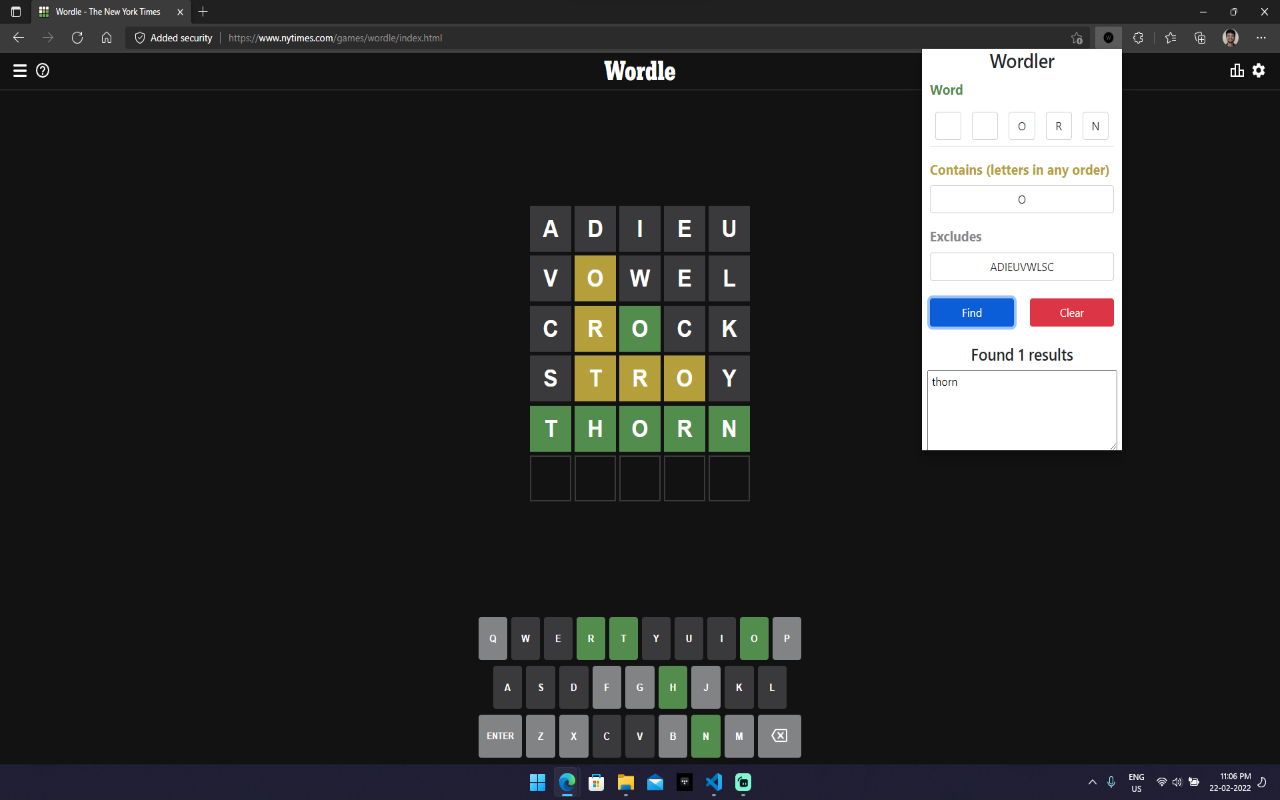Select the green R key on the keyboard
1280x800 pixels.
pos(590,638)
